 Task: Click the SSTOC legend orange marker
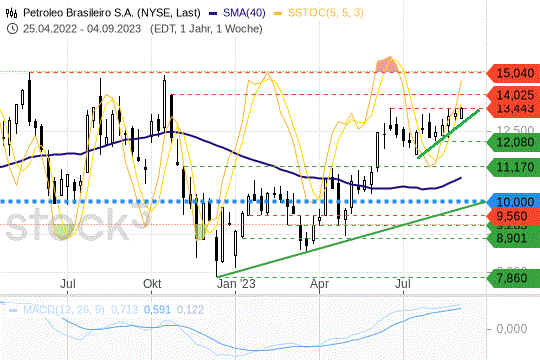point(278,13)
